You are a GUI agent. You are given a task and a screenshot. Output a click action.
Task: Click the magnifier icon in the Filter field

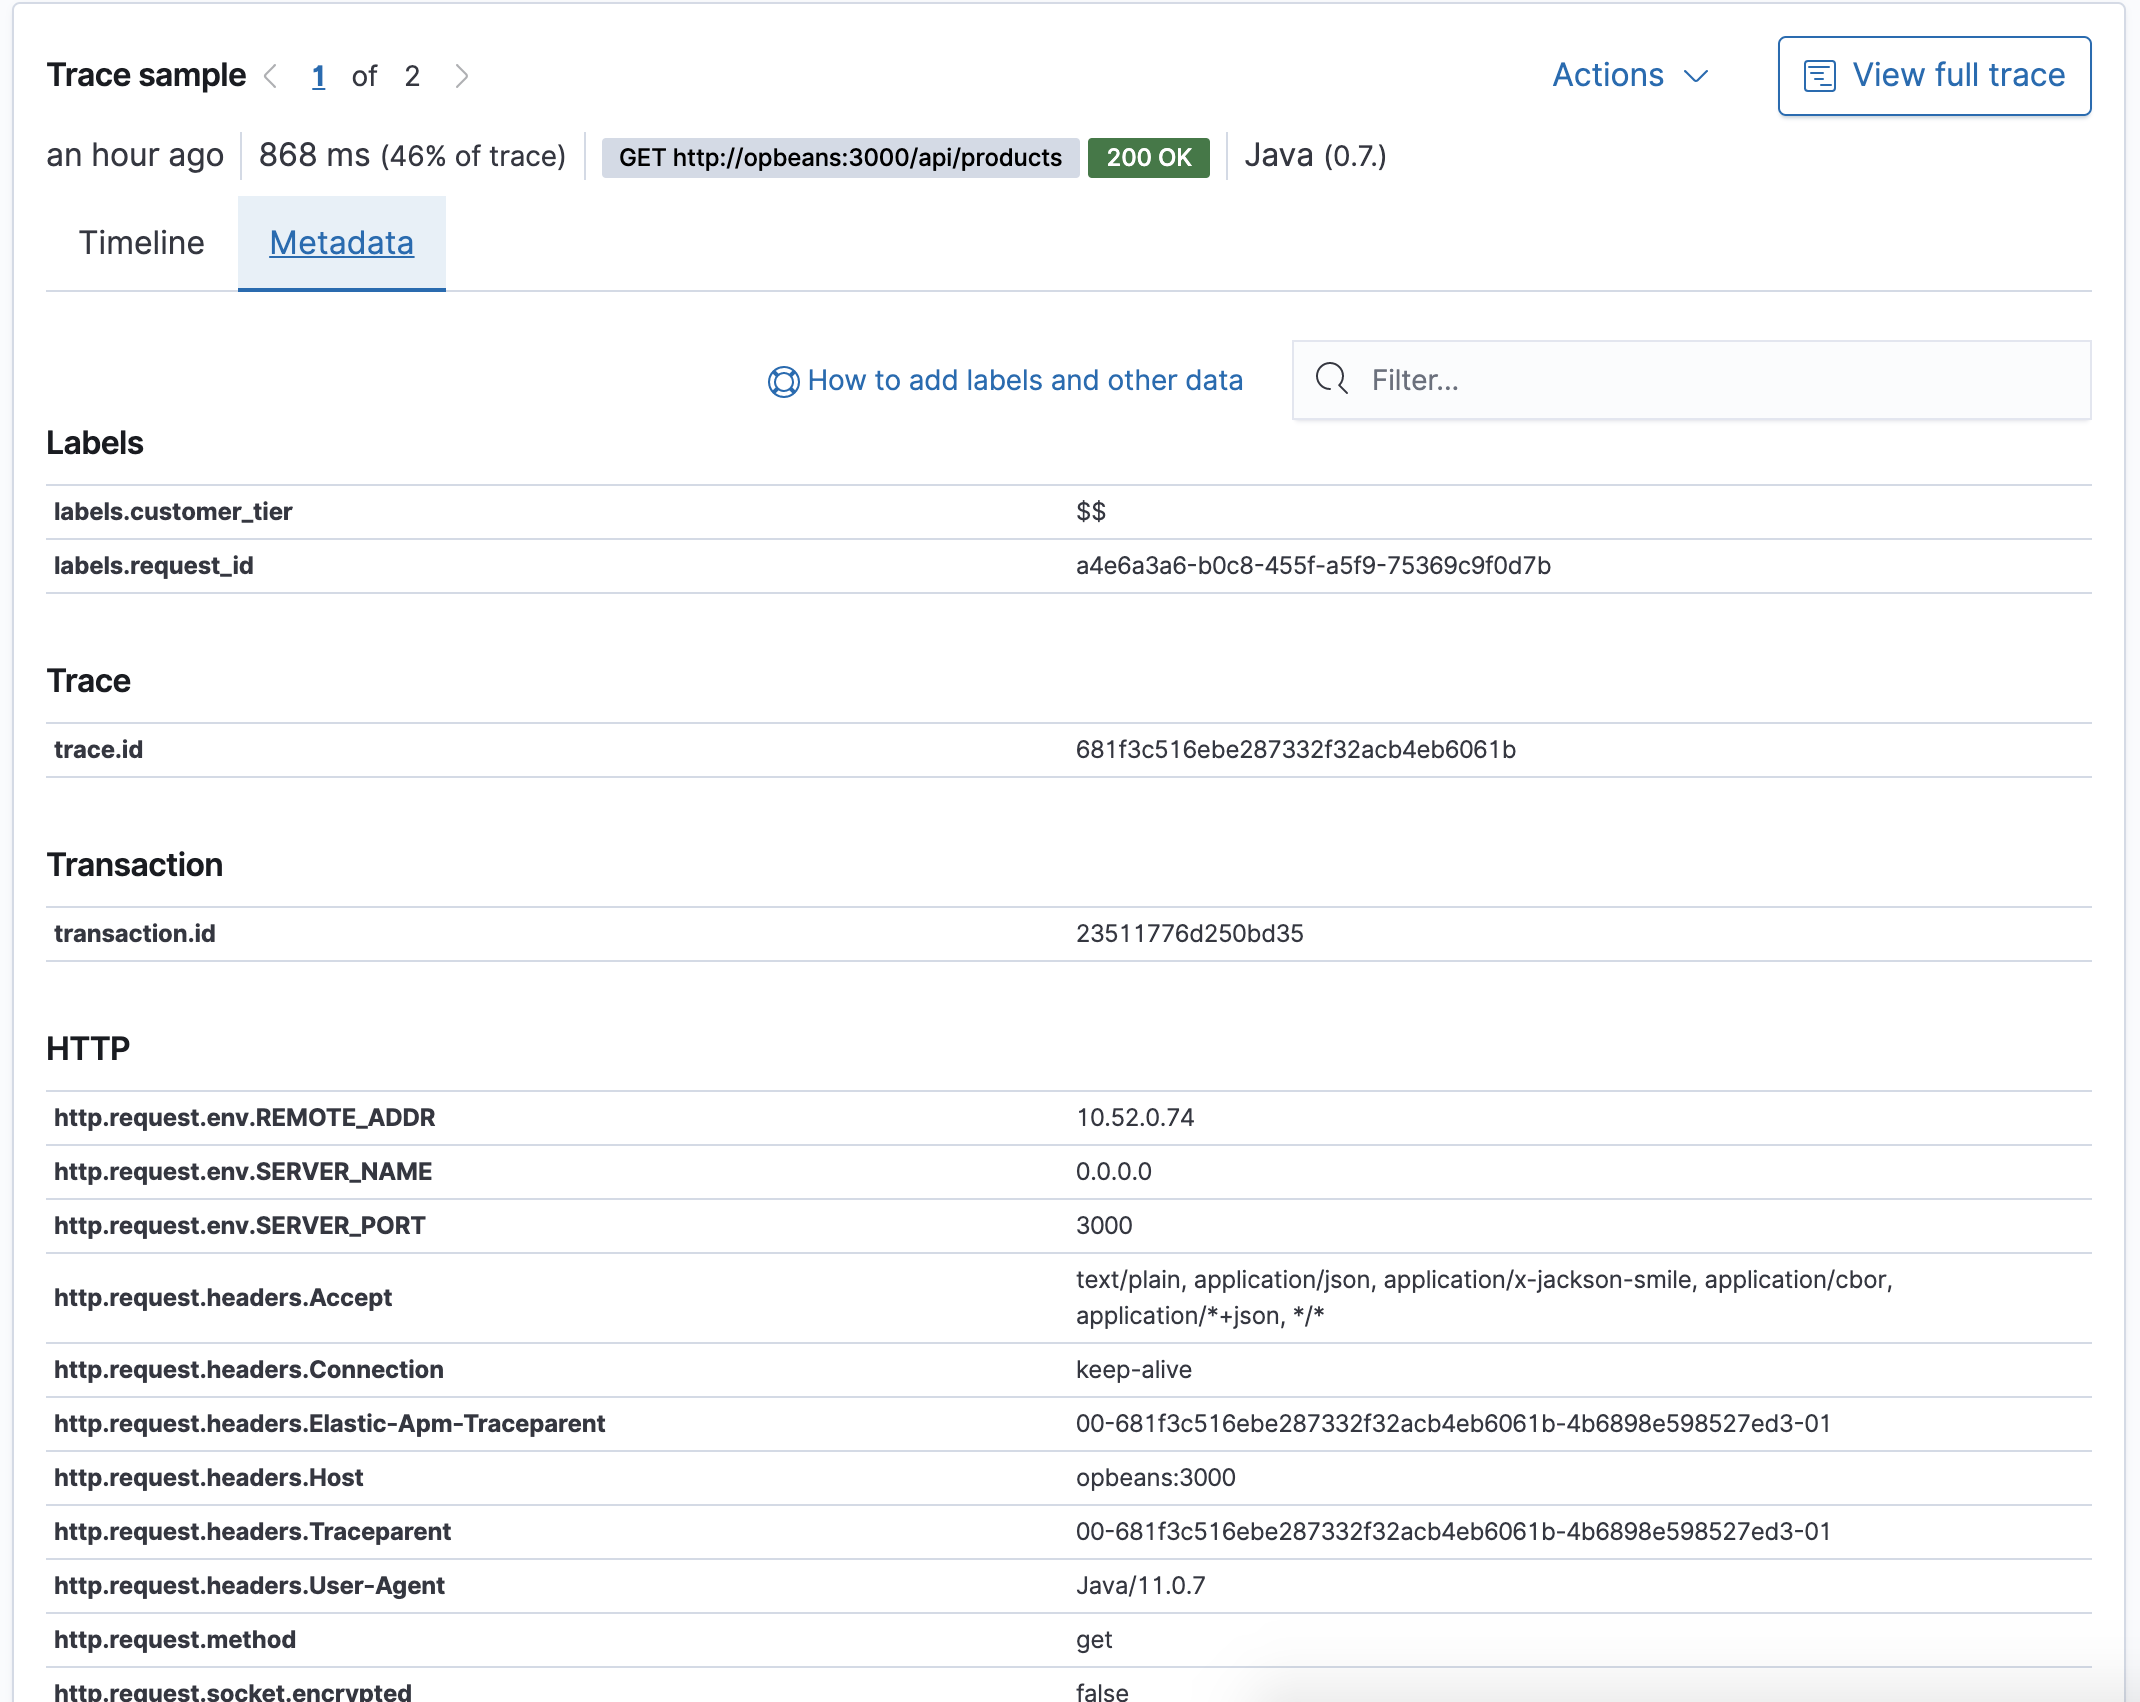tap(1332, 380)
